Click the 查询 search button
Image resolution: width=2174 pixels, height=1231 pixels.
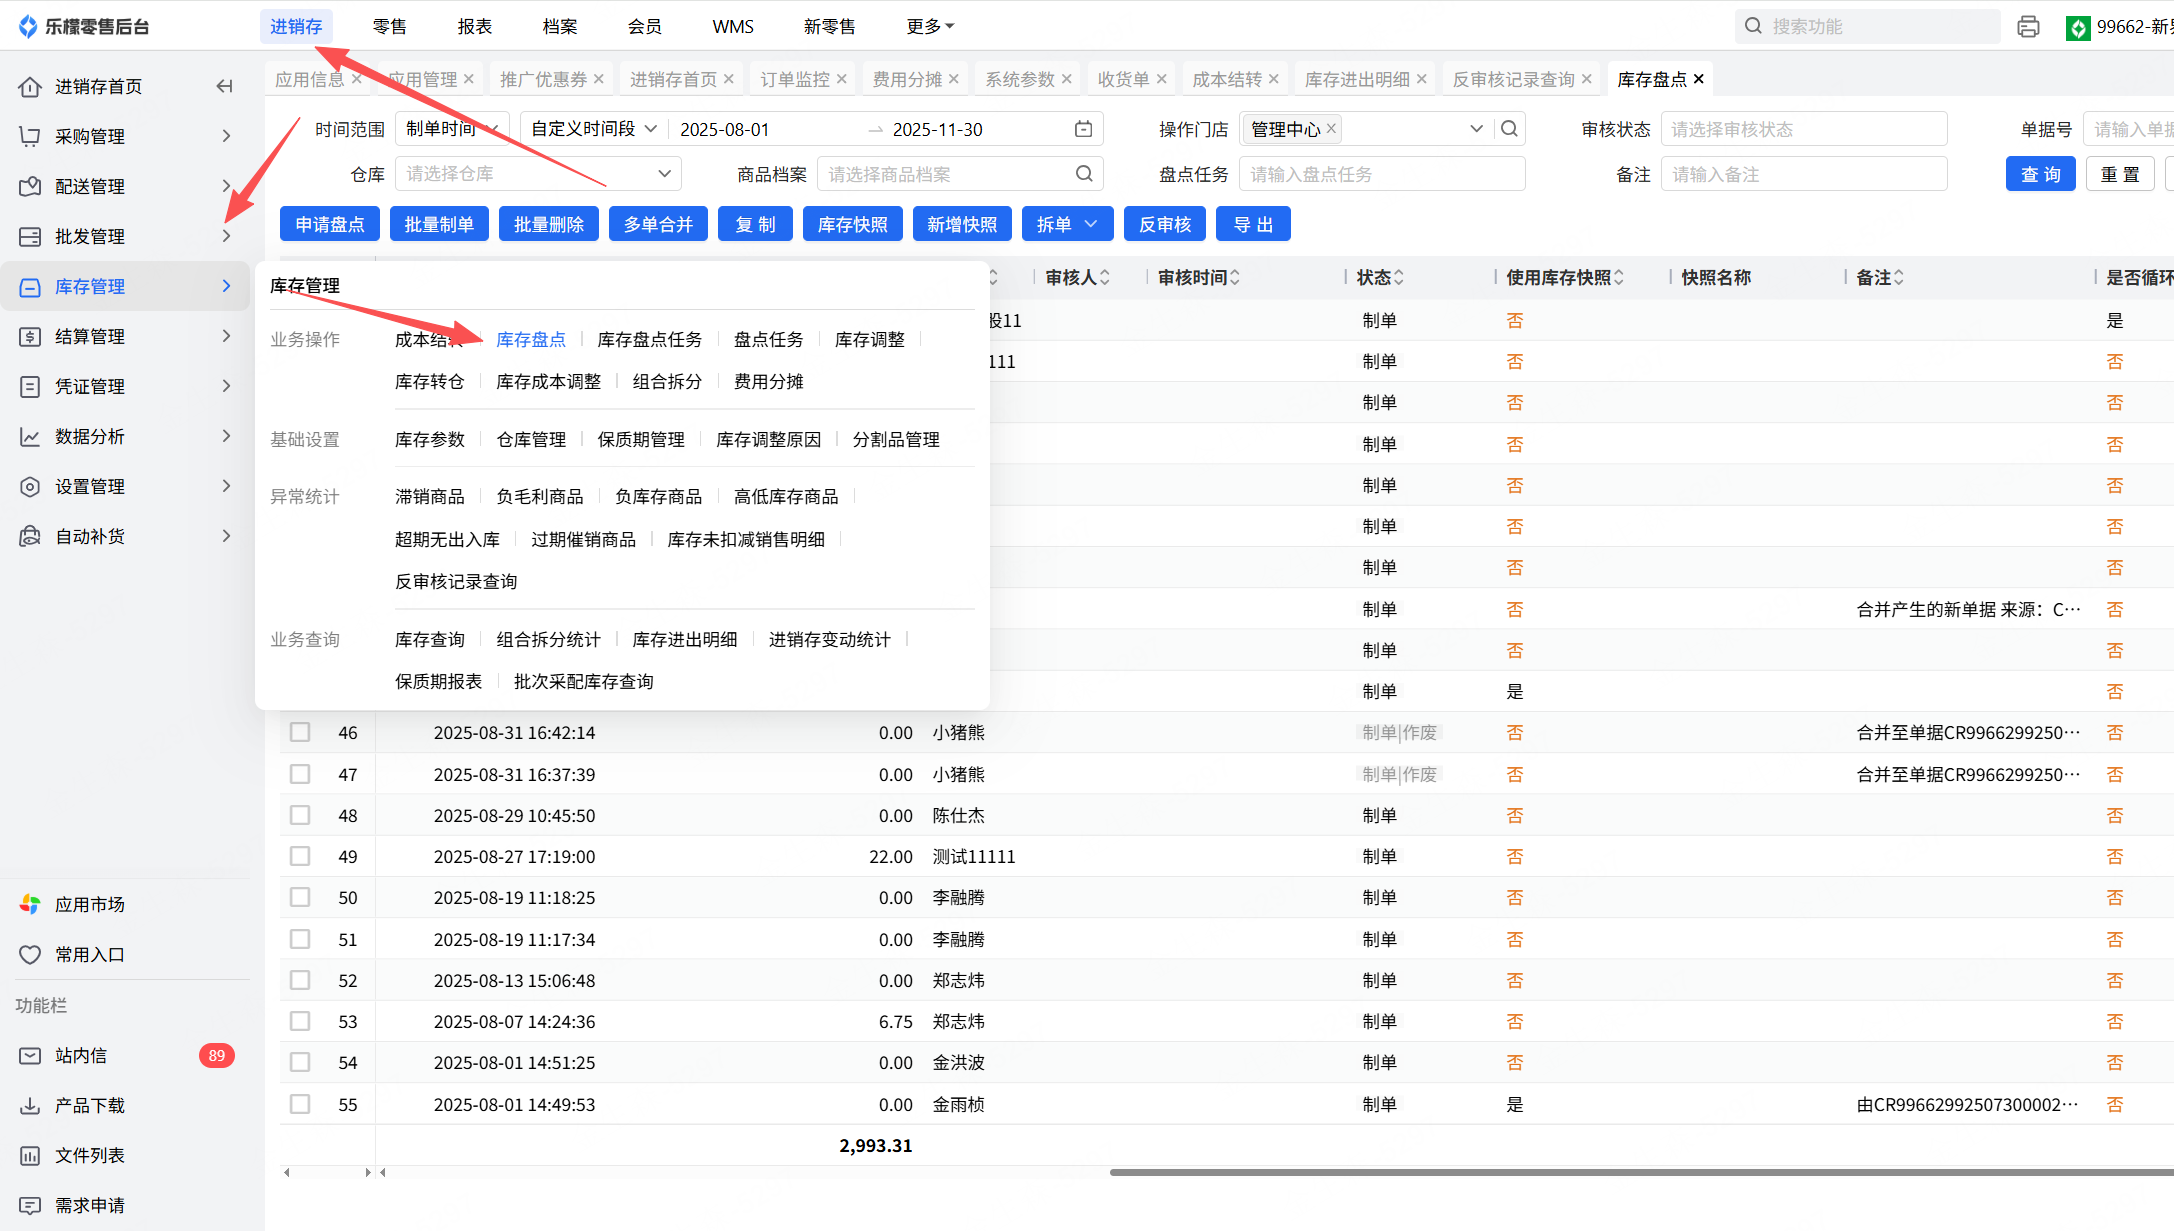pyautogui.click(x=2040, y=174)
